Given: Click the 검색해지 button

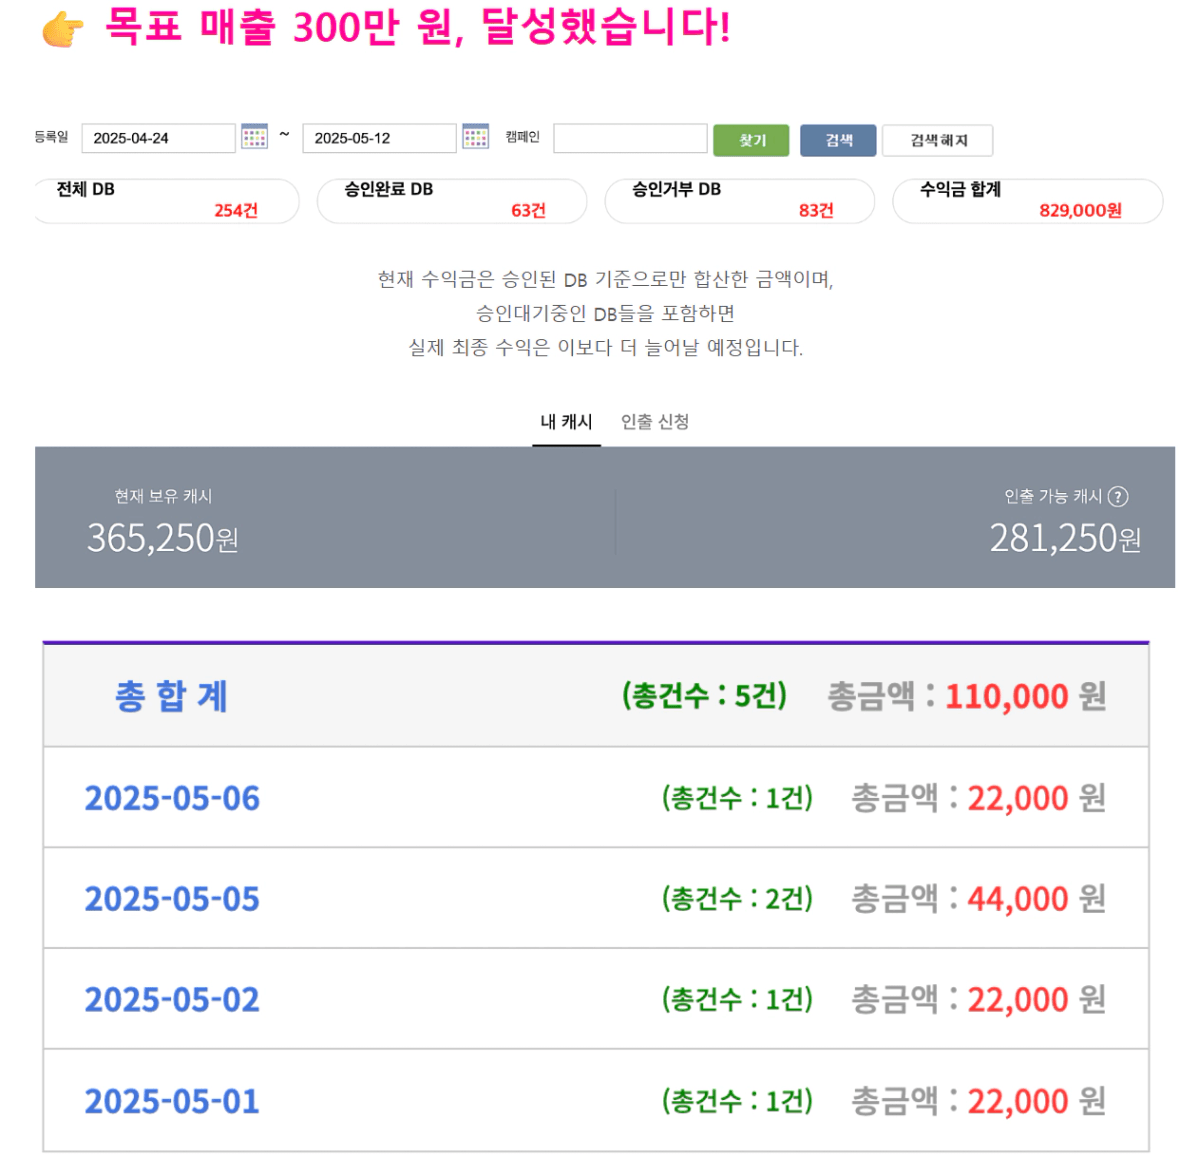Looking at the screenshot, I should [938, 140].
